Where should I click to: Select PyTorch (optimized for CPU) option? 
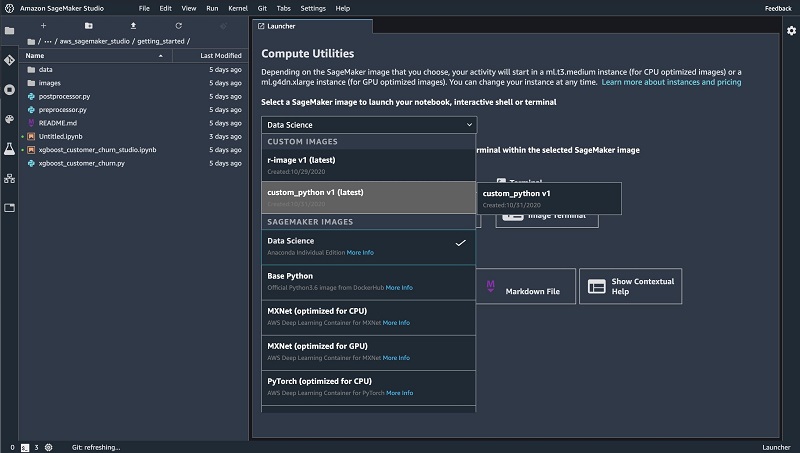(368, 388)
